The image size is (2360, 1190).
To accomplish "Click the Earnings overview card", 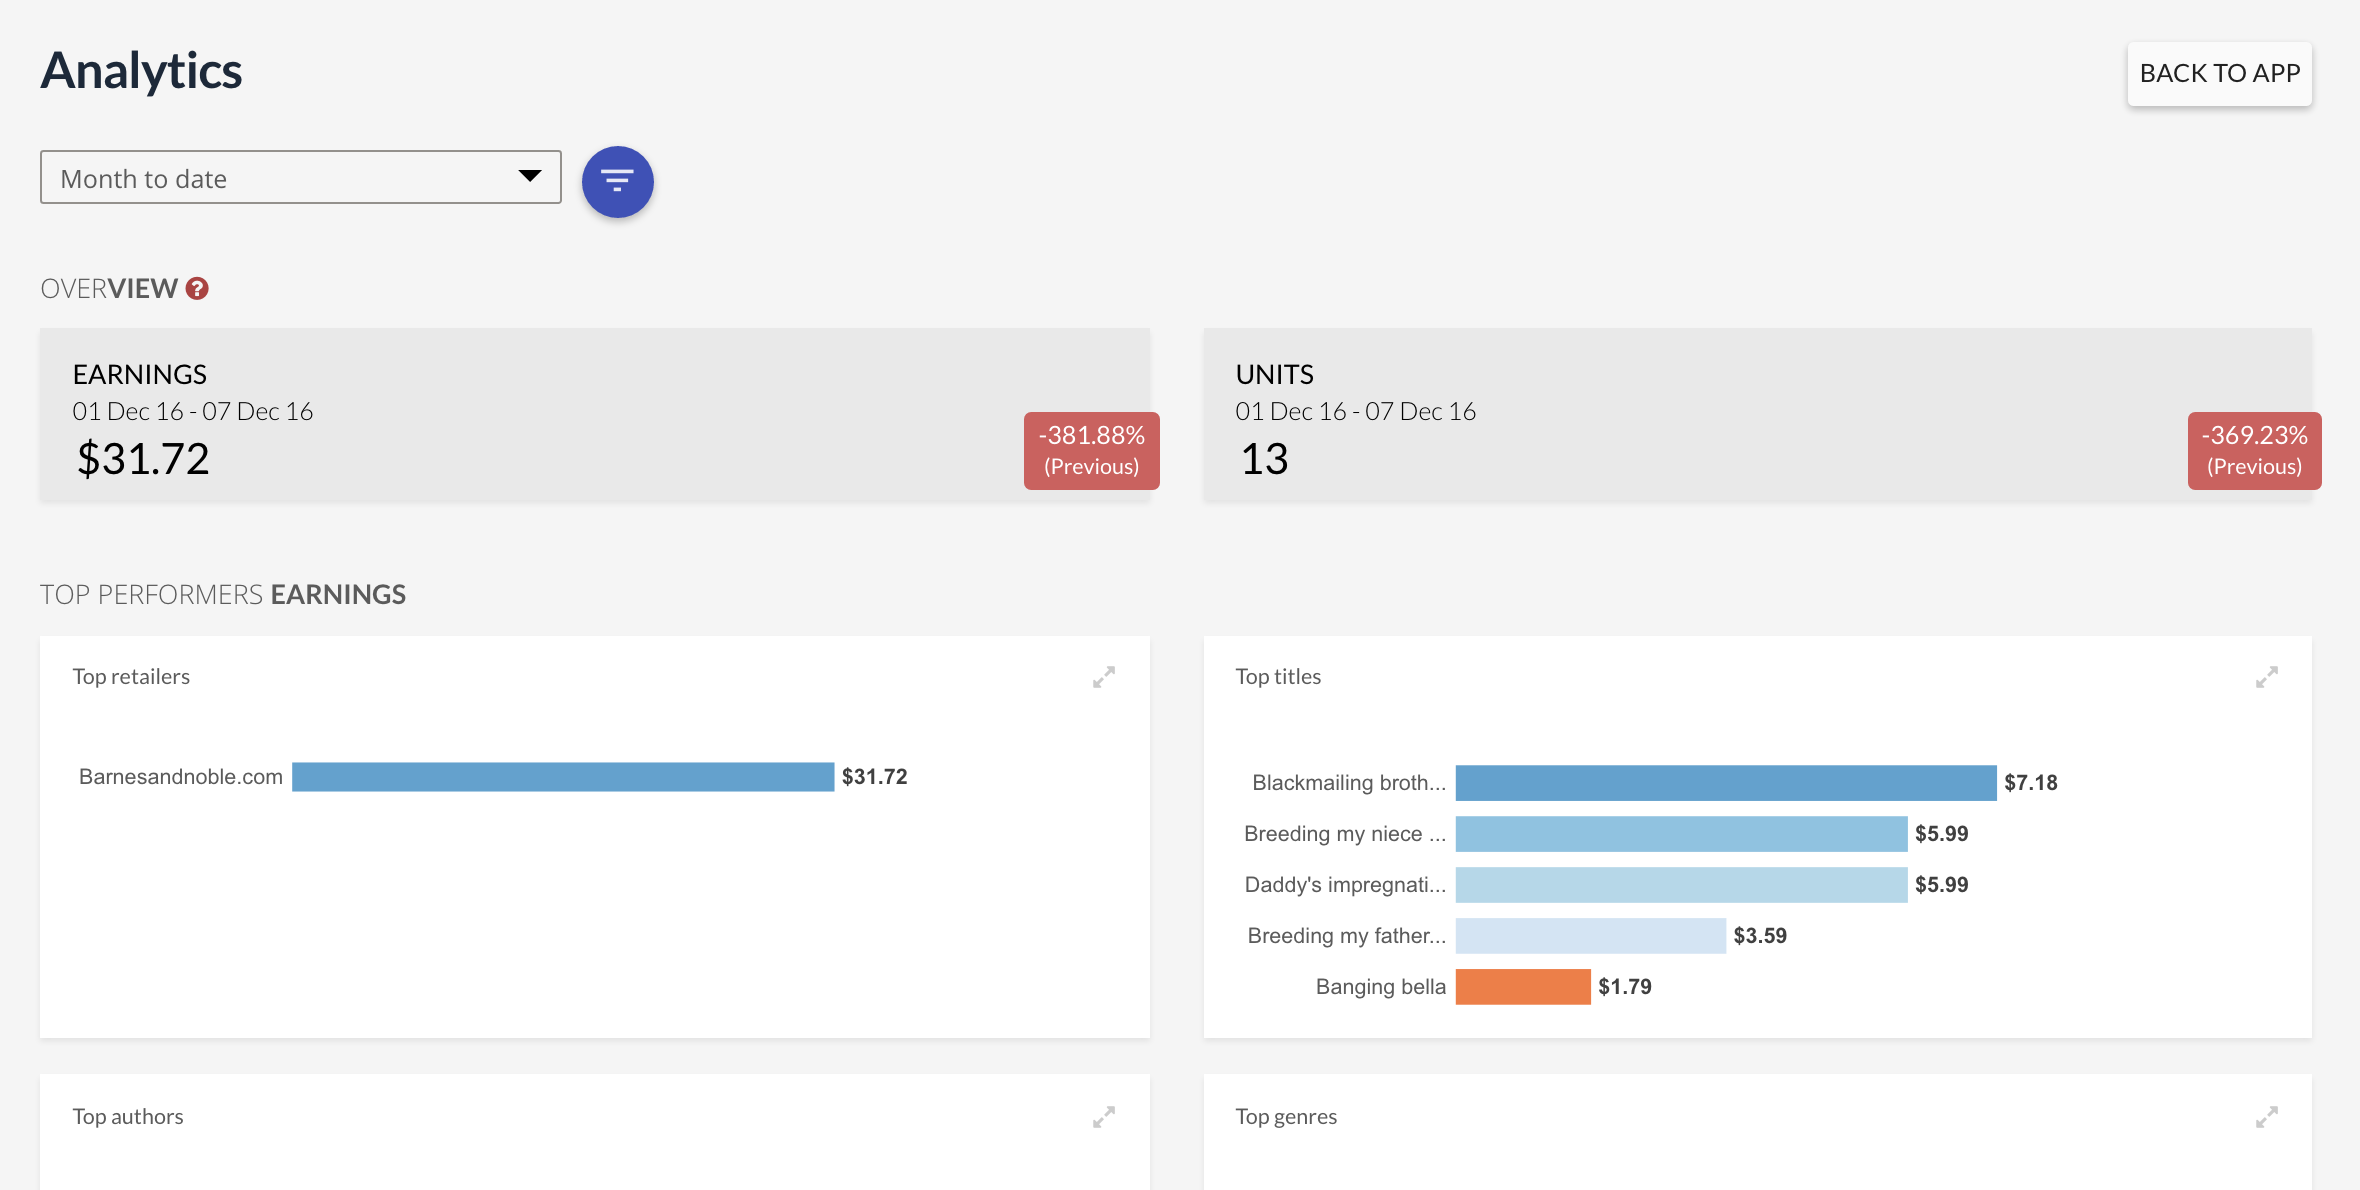I will 595,415.
